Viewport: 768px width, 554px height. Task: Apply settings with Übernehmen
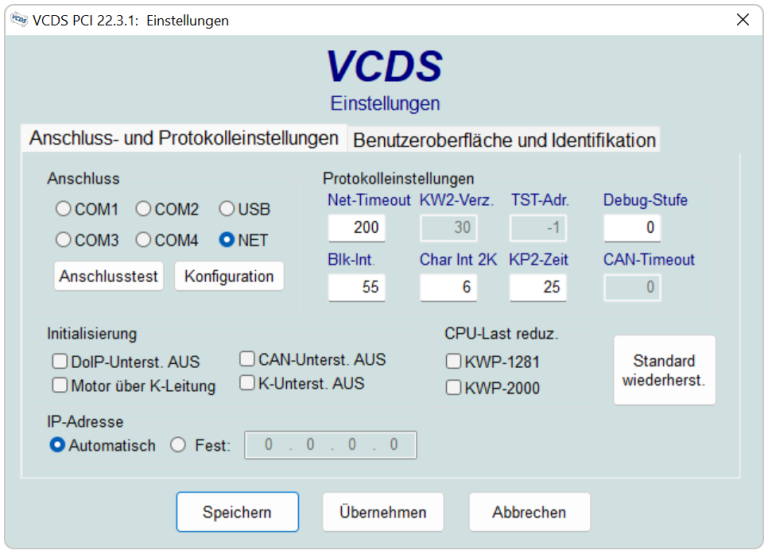pyautogui.click(x=383, y=512)
